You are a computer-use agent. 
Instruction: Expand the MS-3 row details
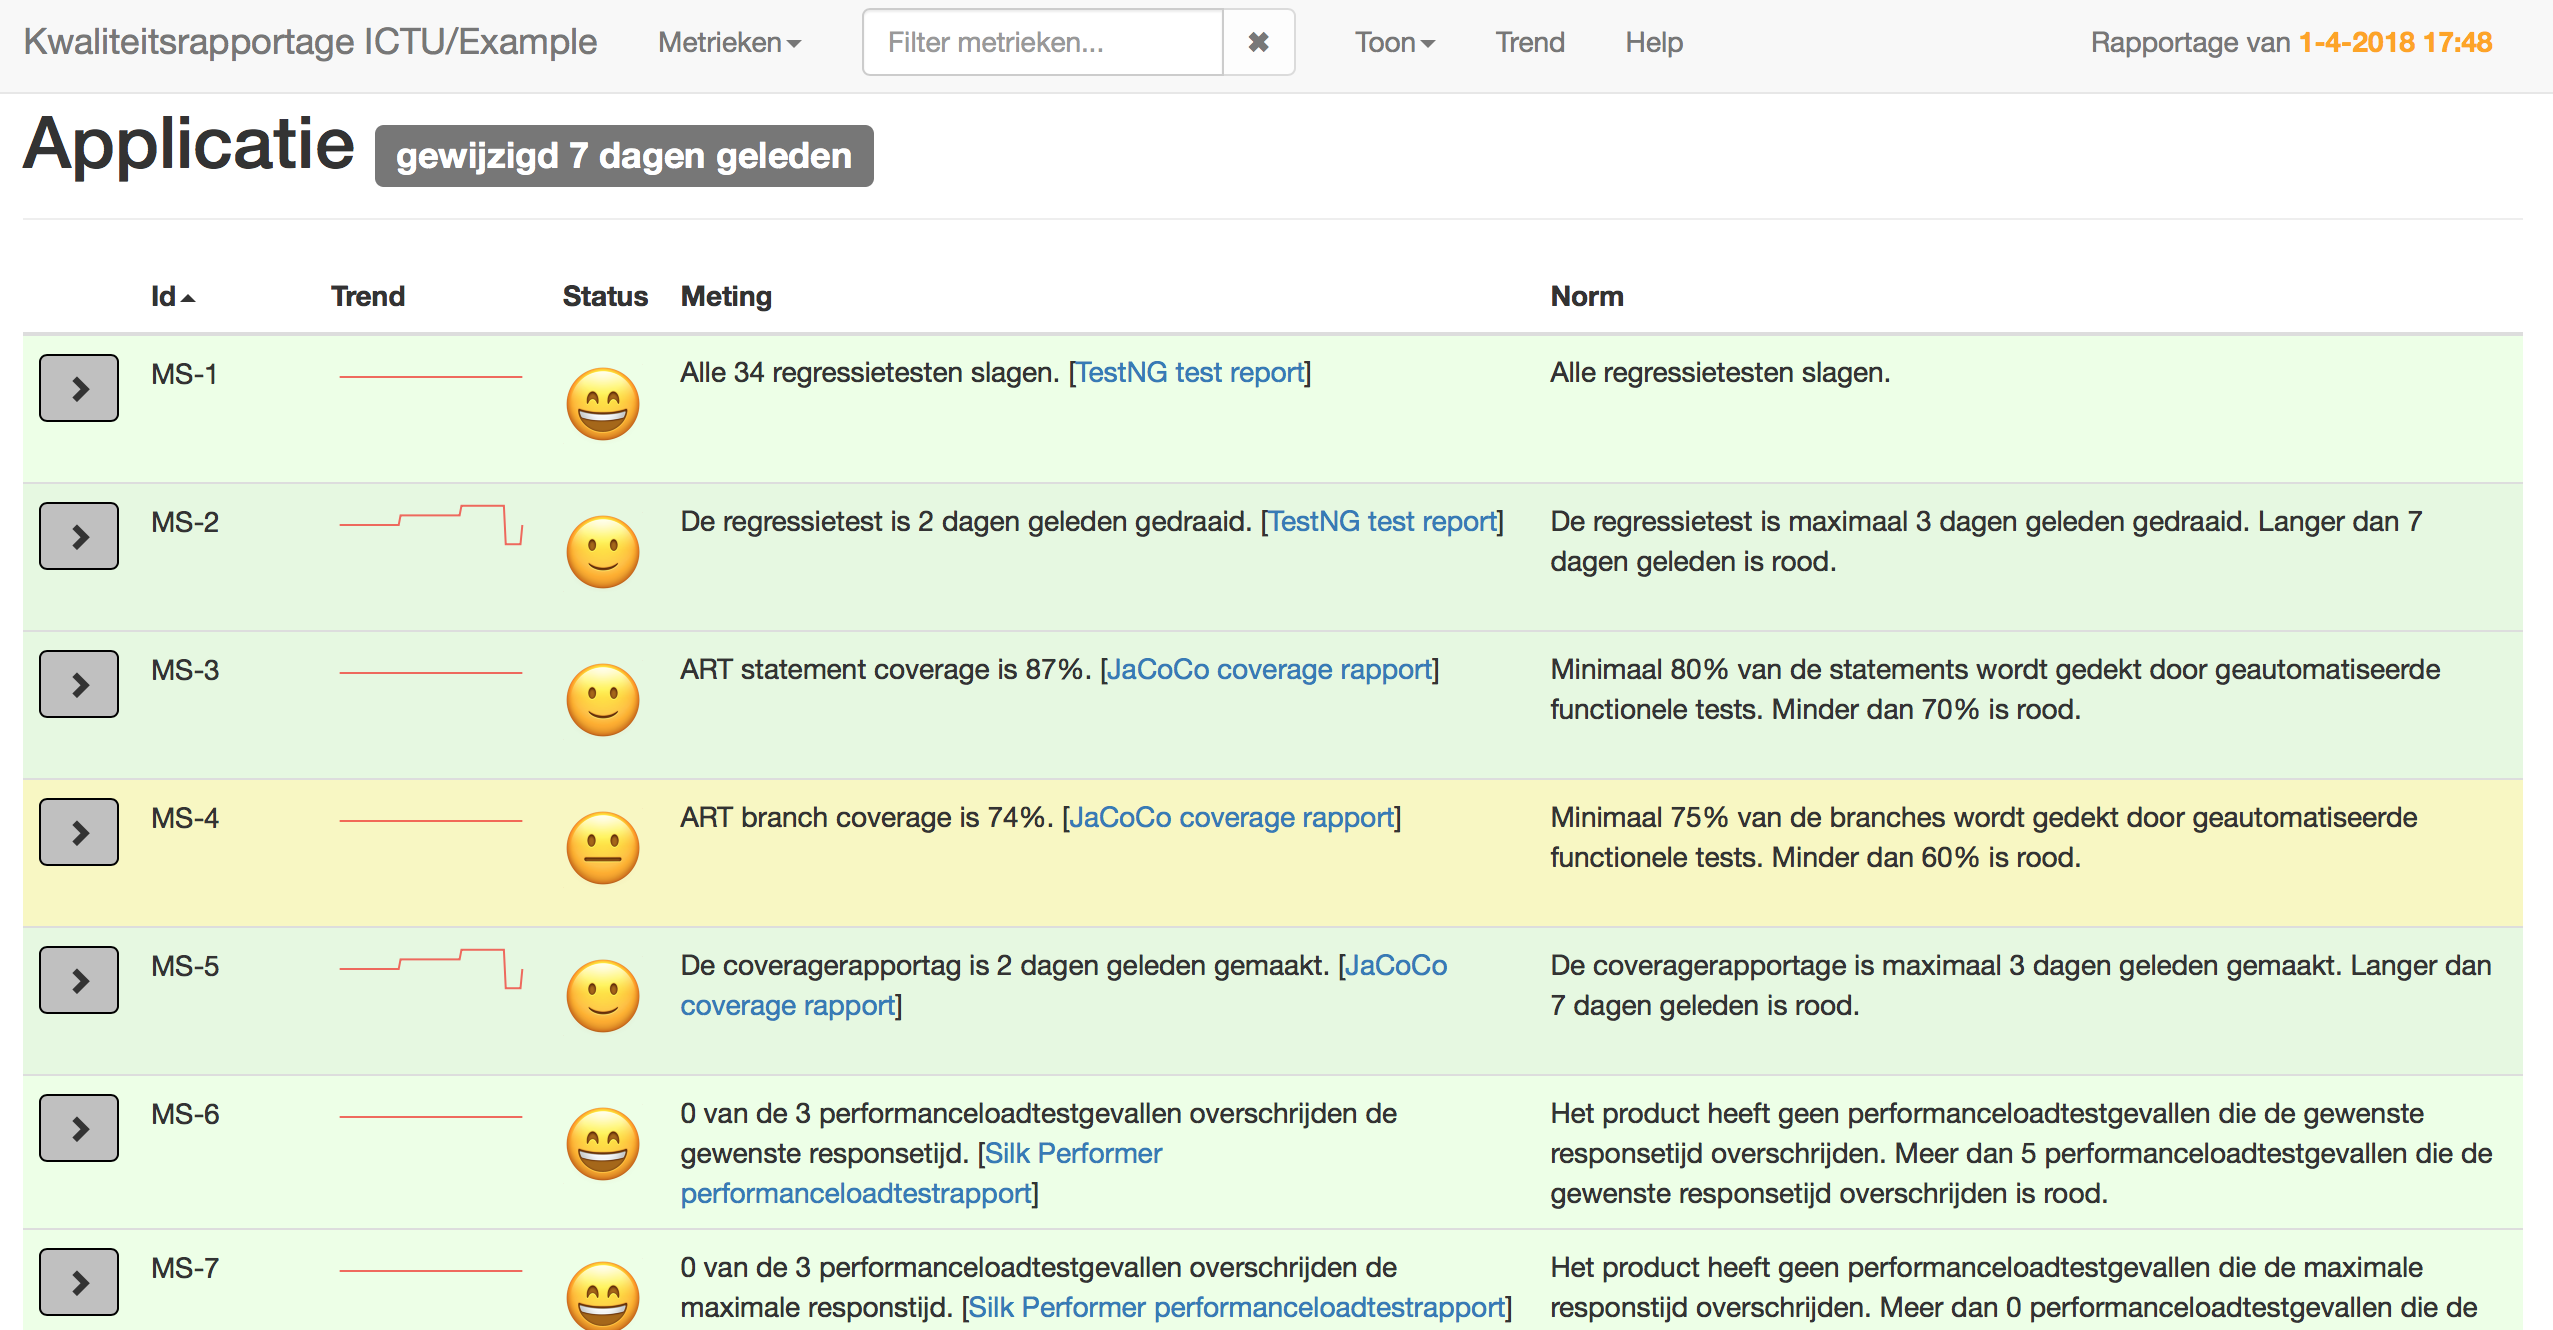(x=79, y=684)
